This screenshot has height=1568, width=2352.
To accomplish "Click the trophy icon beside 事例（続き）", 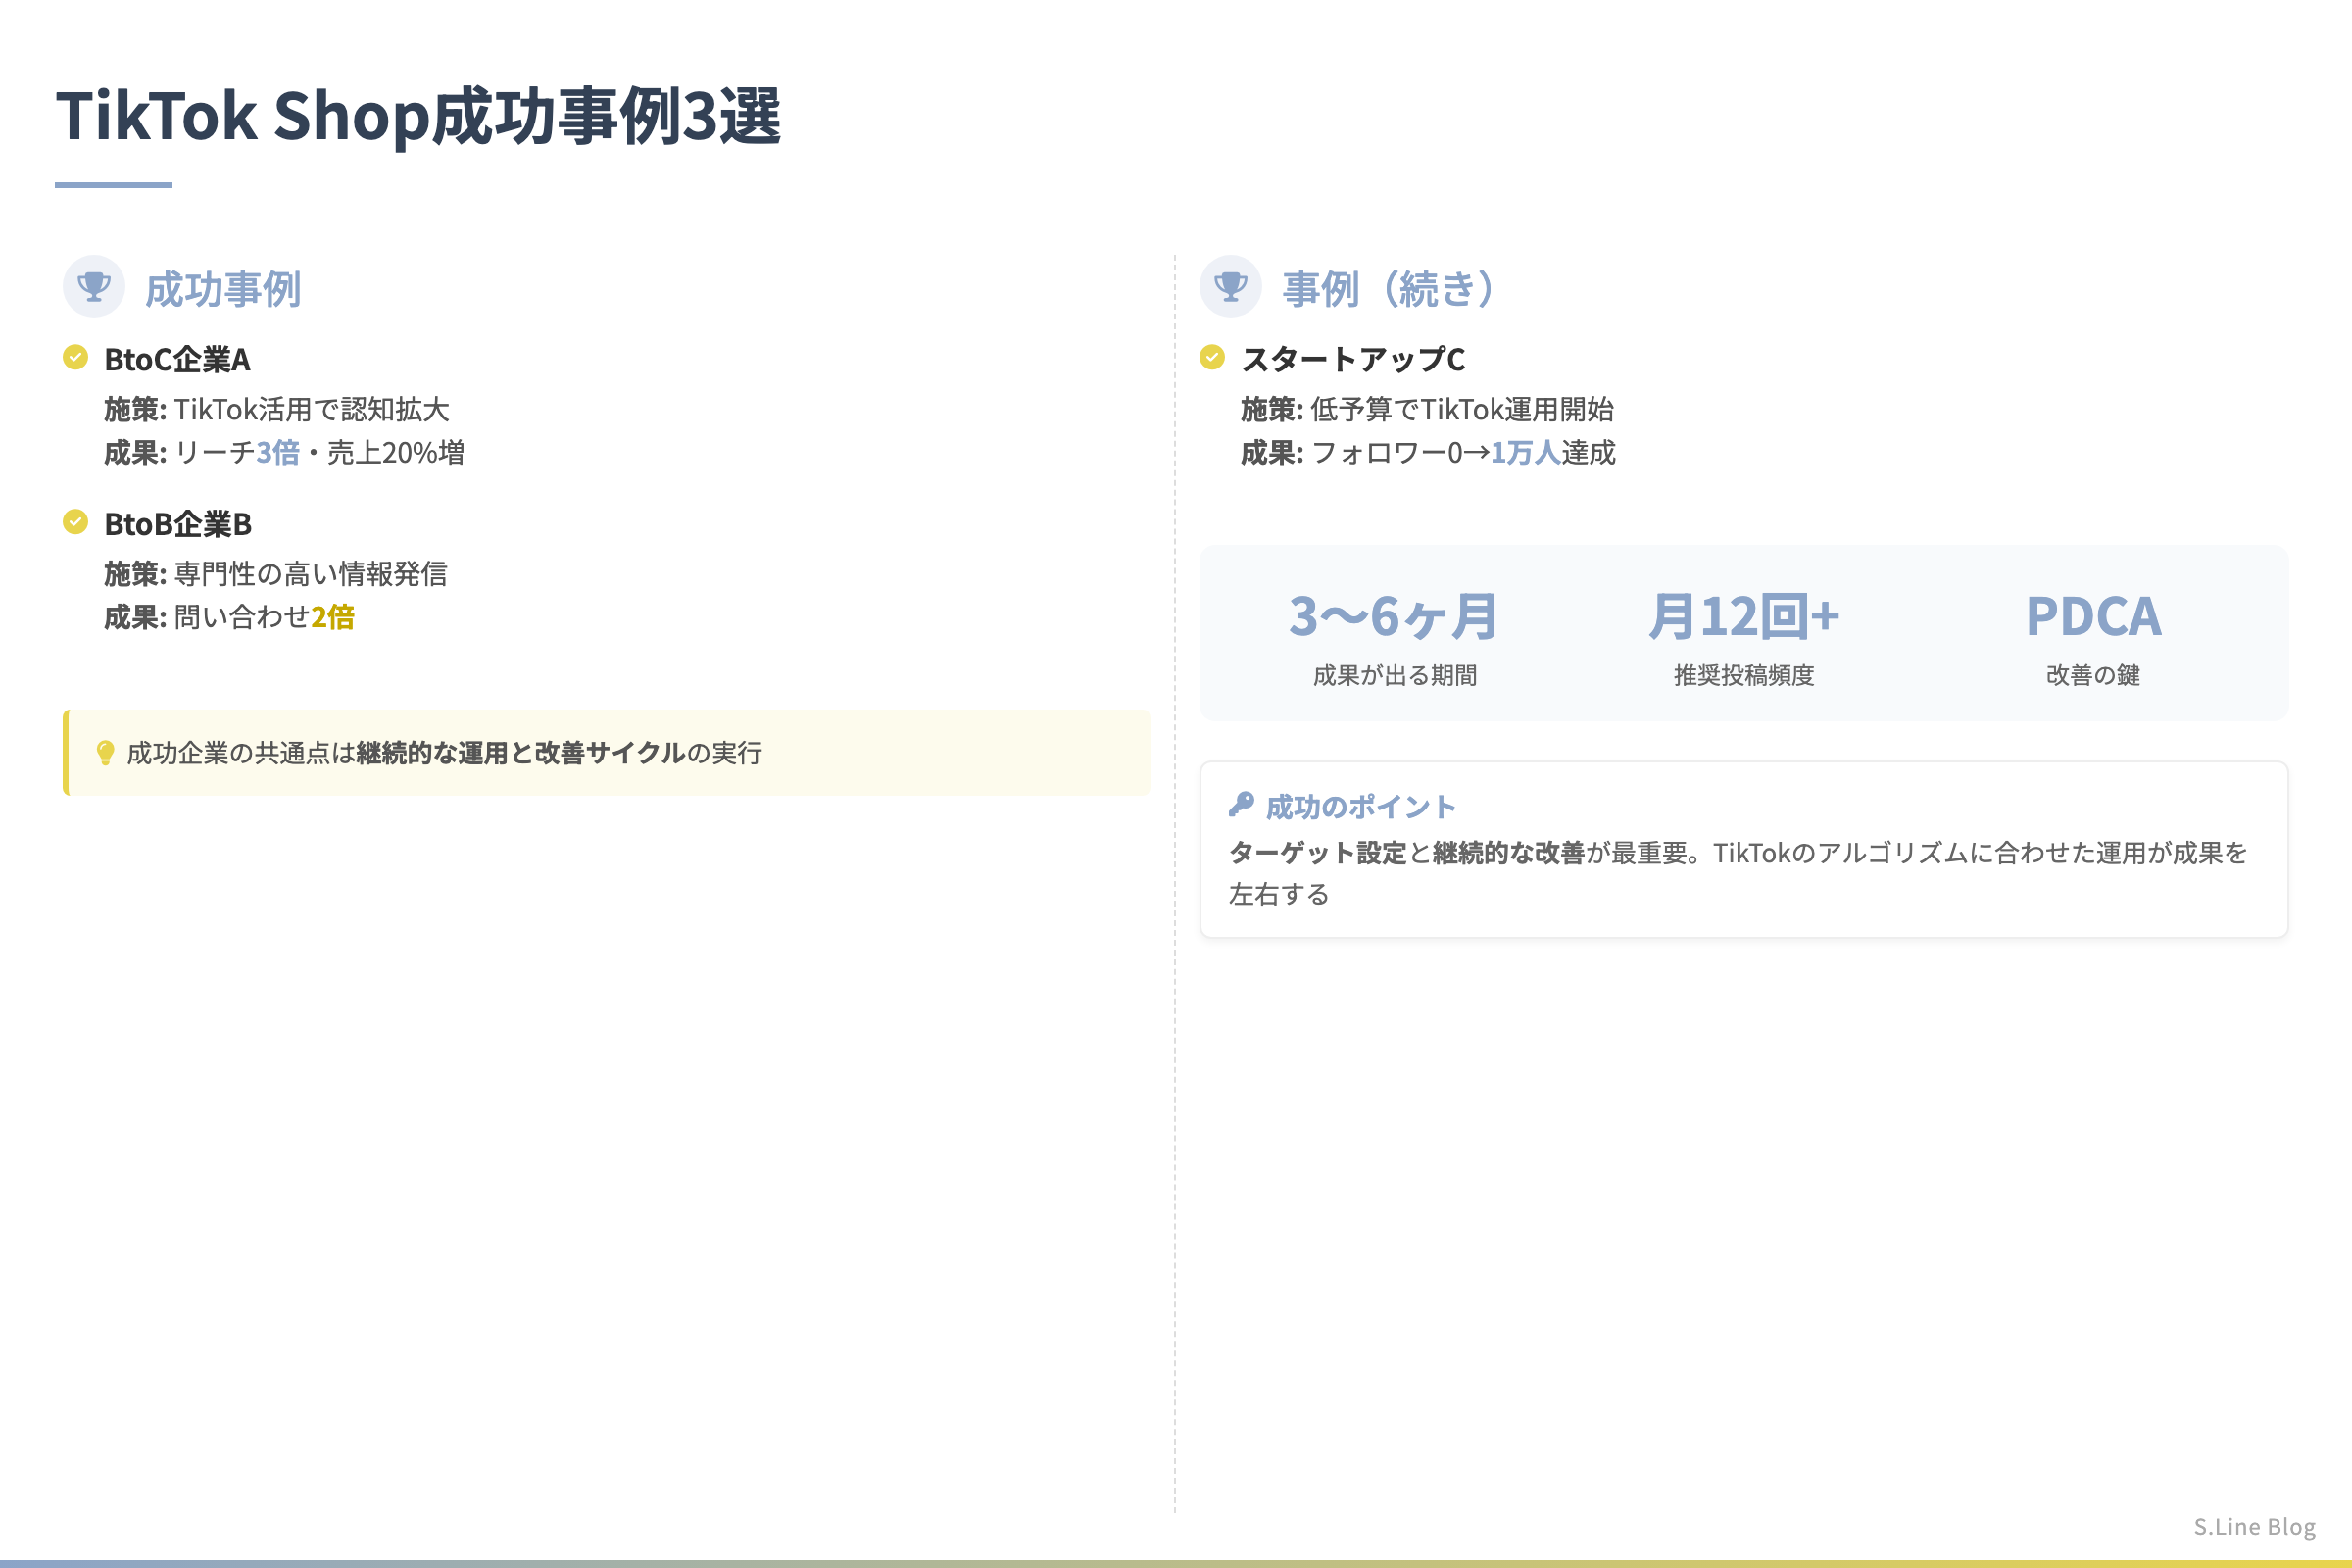I will [1230, 287].
